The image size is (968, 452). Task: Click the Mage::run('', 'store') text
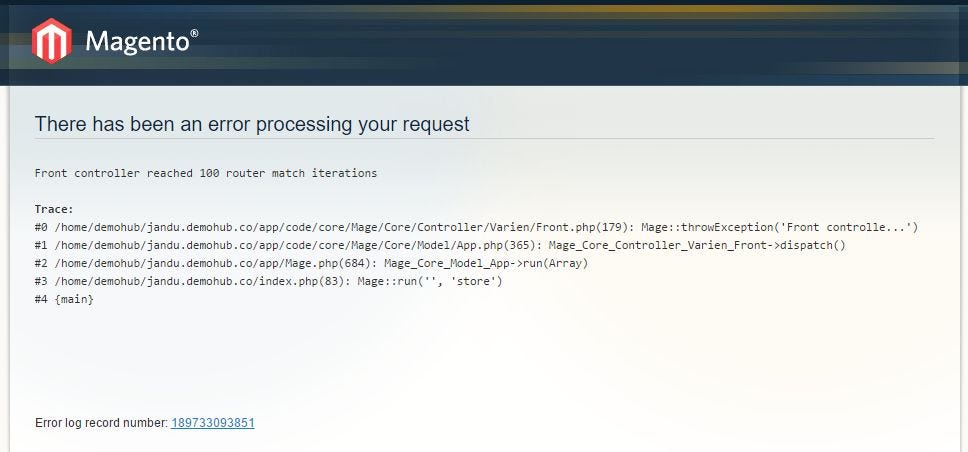(430, 281)
